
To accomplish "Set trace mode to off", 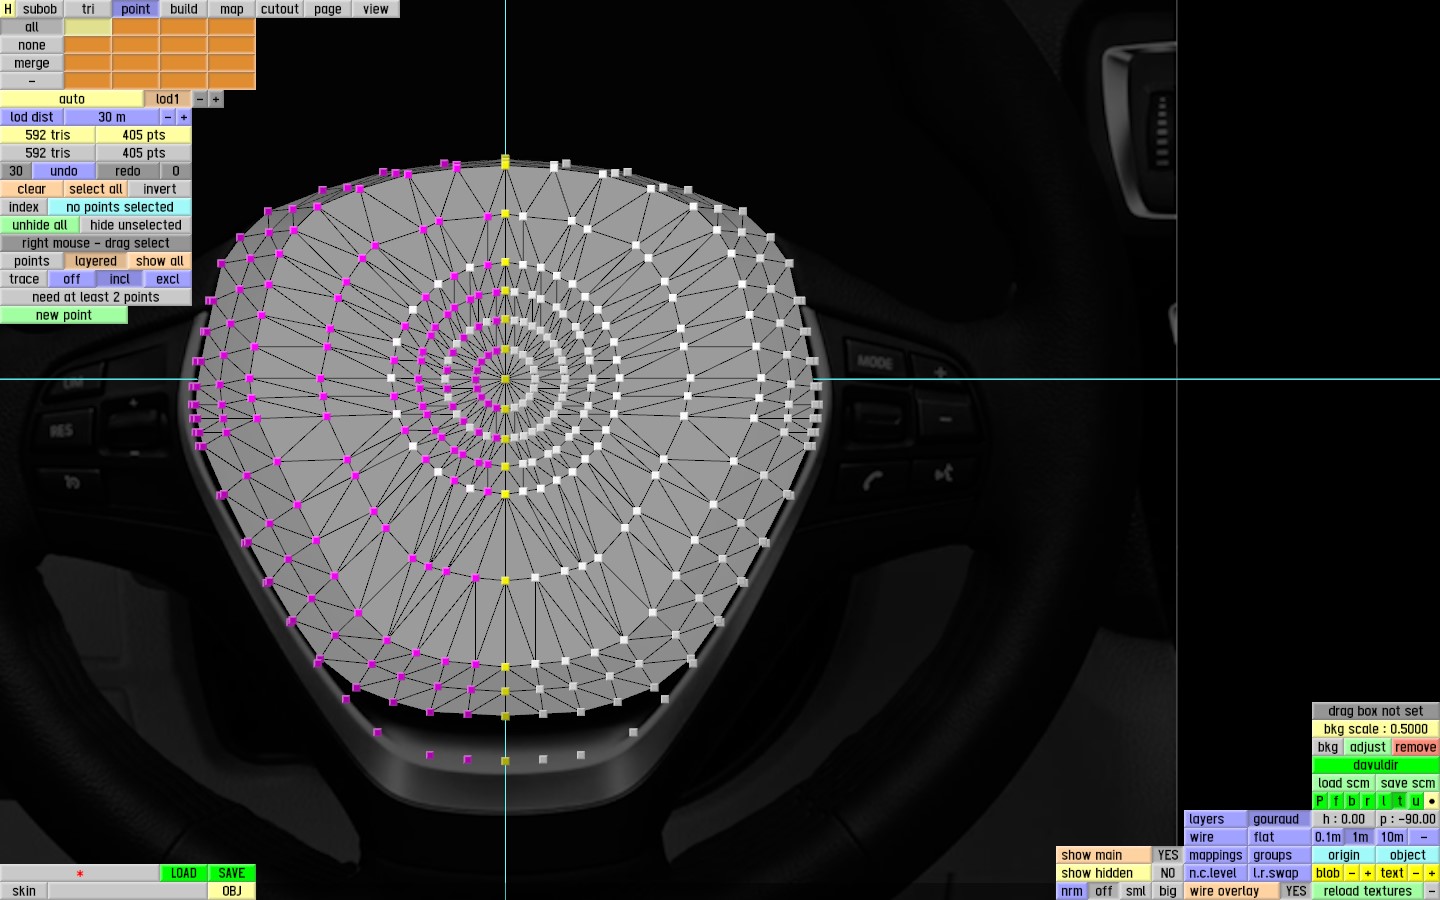I will click(x=72, y=279).
